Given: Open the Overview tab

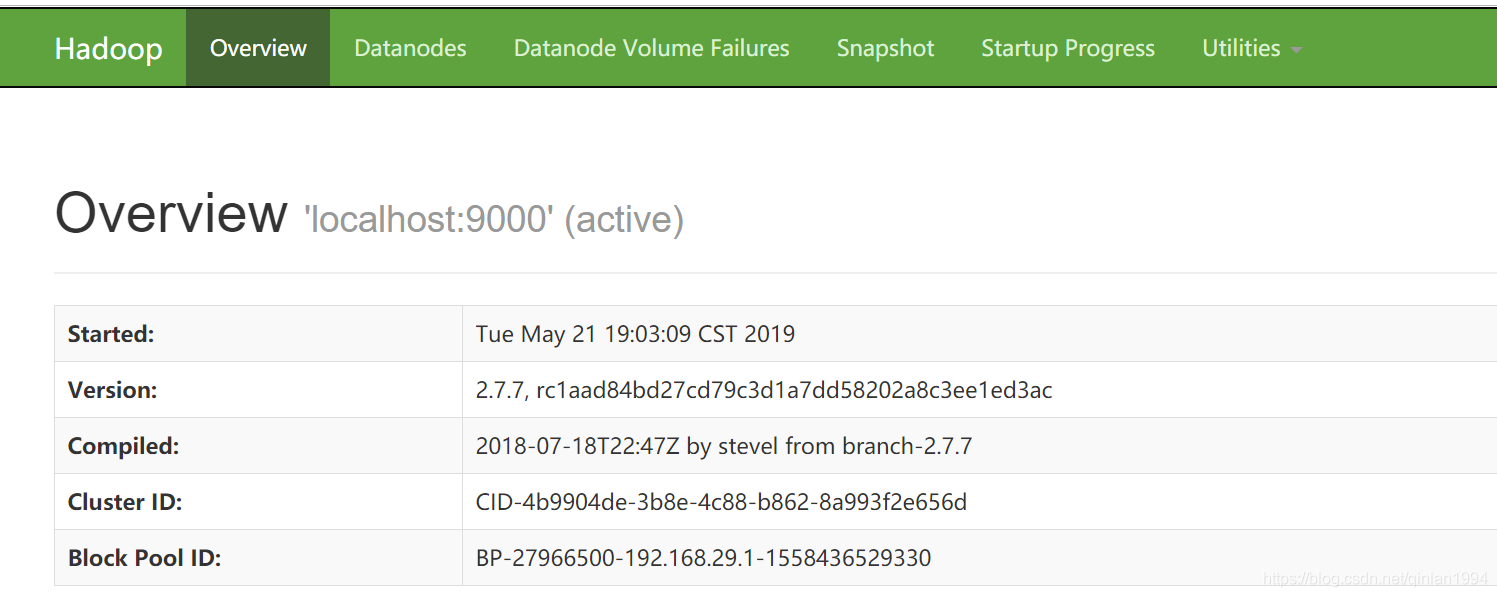Looking at the screenshot, I should [x=258, y=49].
